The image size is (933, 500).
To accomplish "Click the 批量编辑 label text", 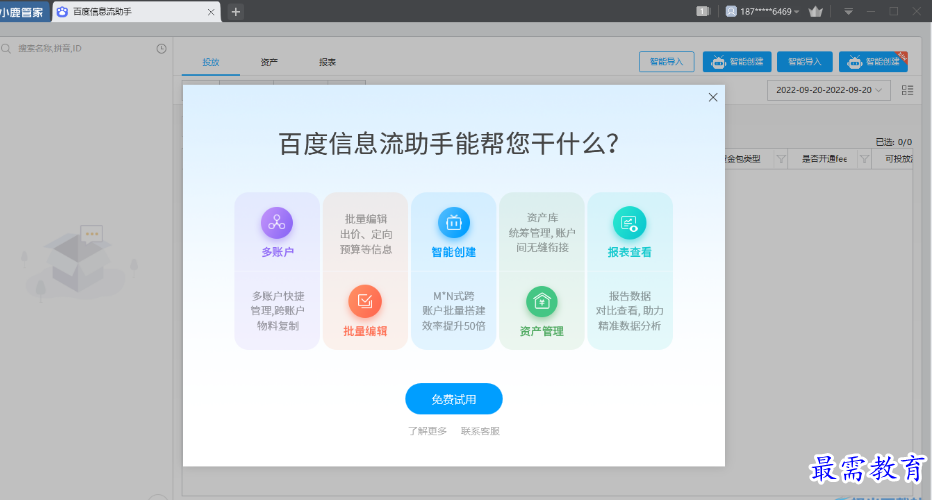I will (x=365, y=331).
